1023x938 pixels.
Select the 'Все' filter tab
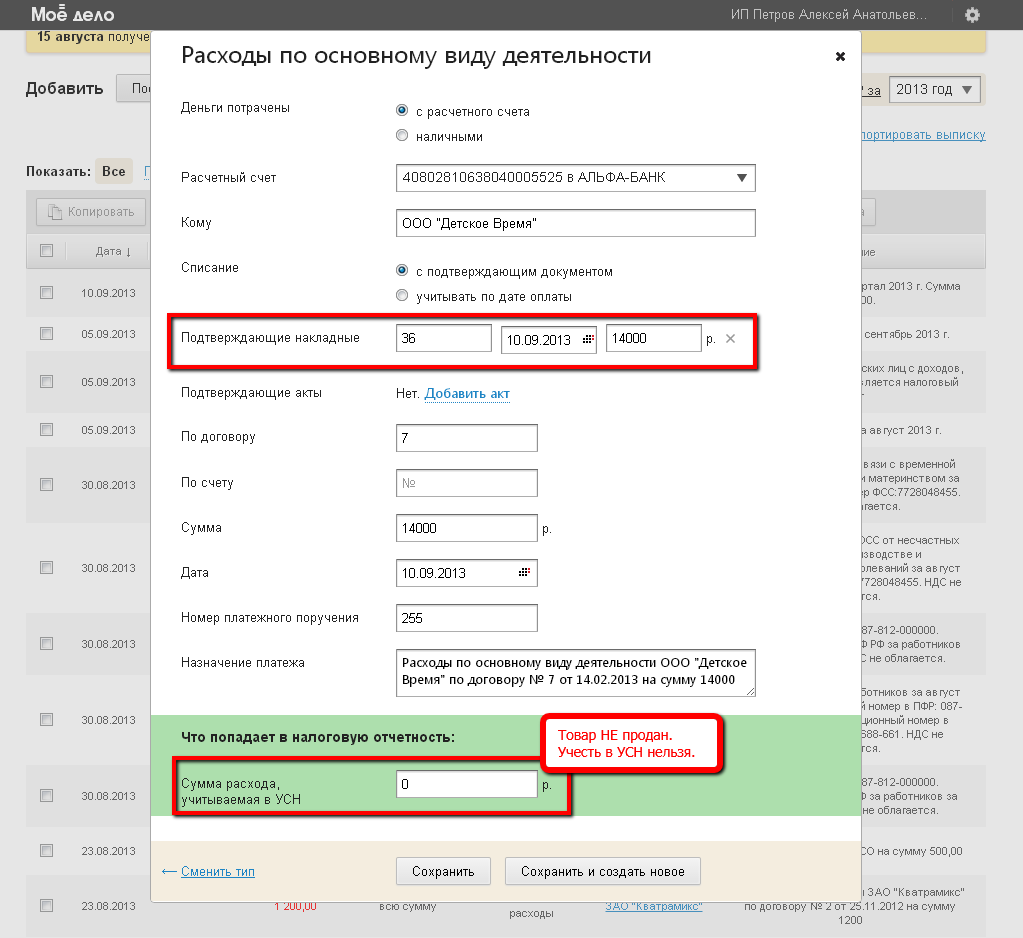coord(113,172)
